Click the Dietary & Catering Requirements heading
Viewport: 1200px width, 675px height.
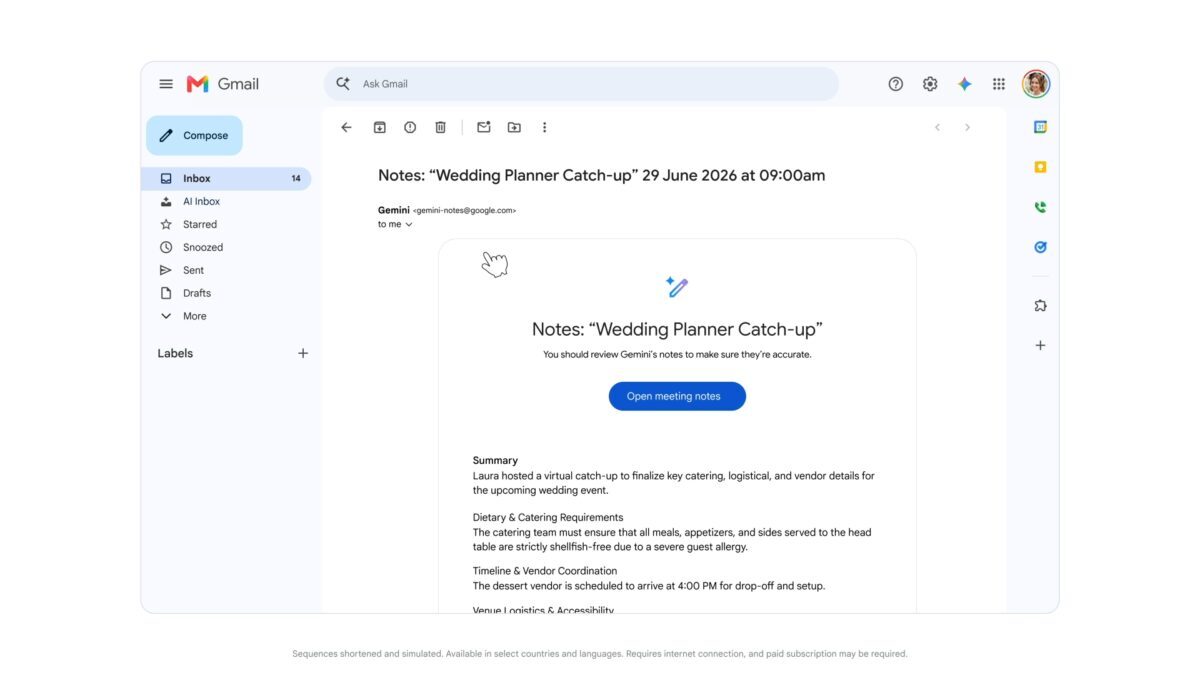548,518
